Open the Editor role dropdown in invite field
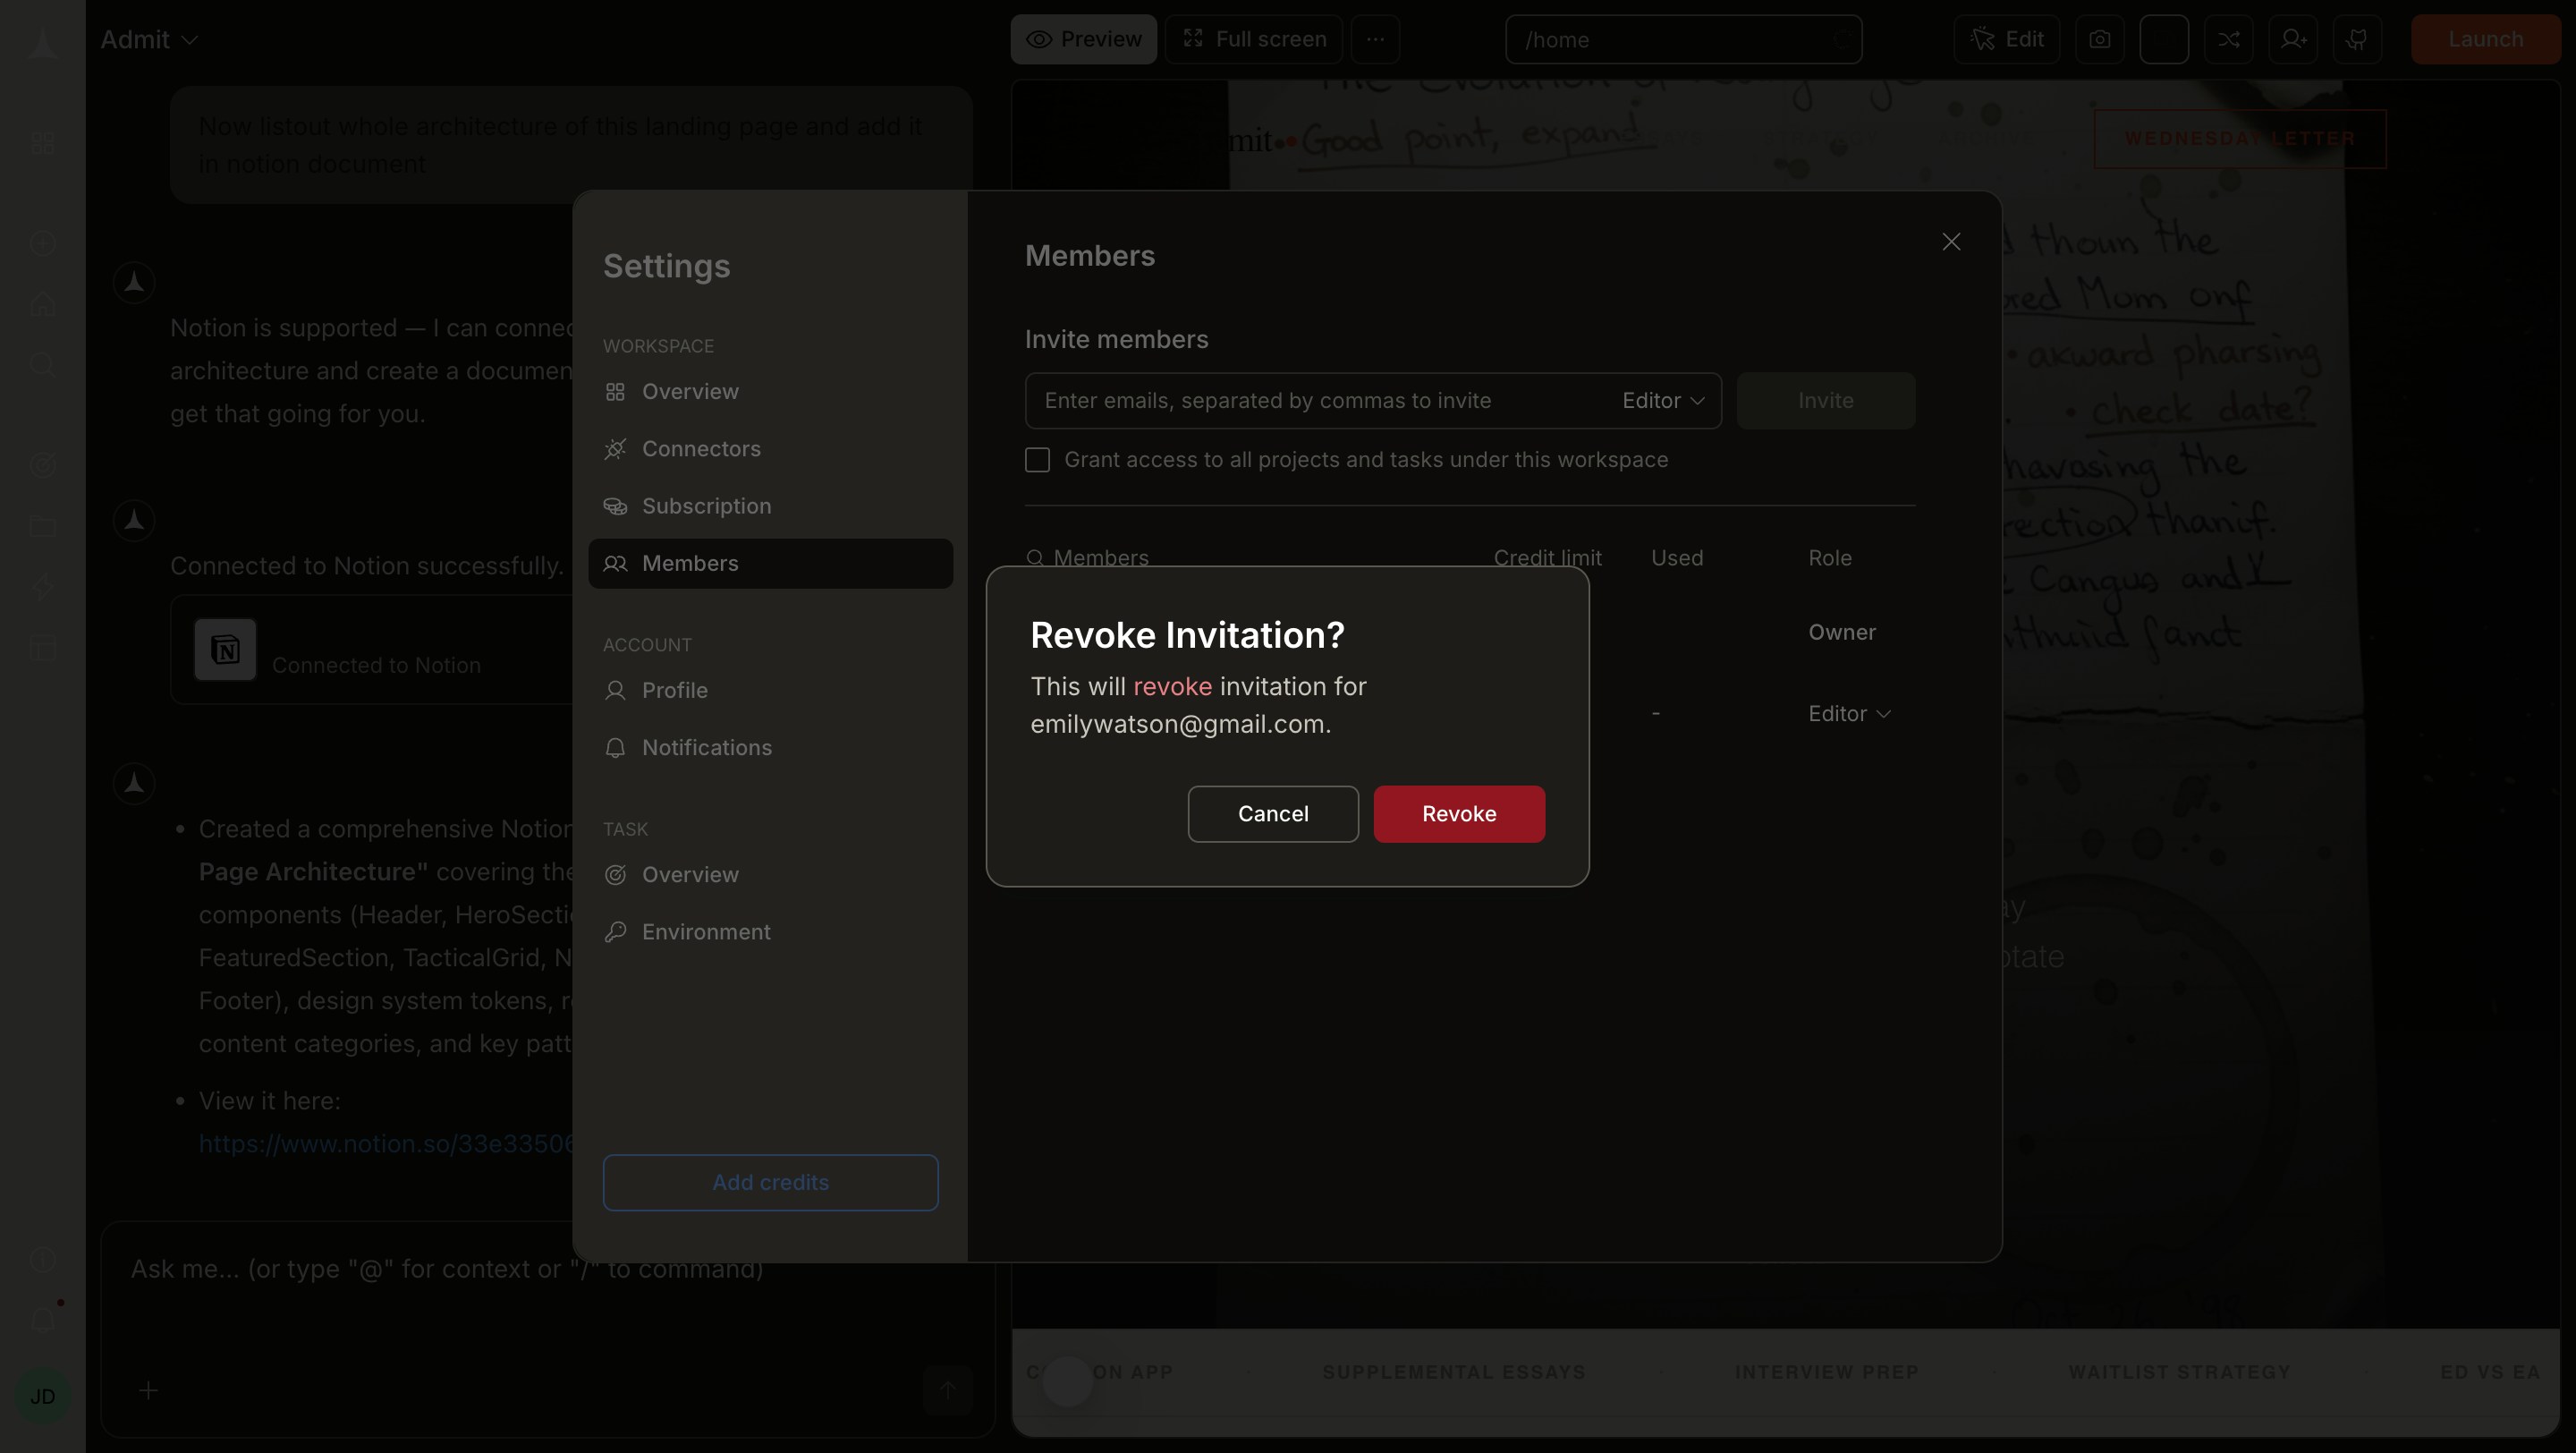The image size is (2576, 1453). tap(1663, 401)
